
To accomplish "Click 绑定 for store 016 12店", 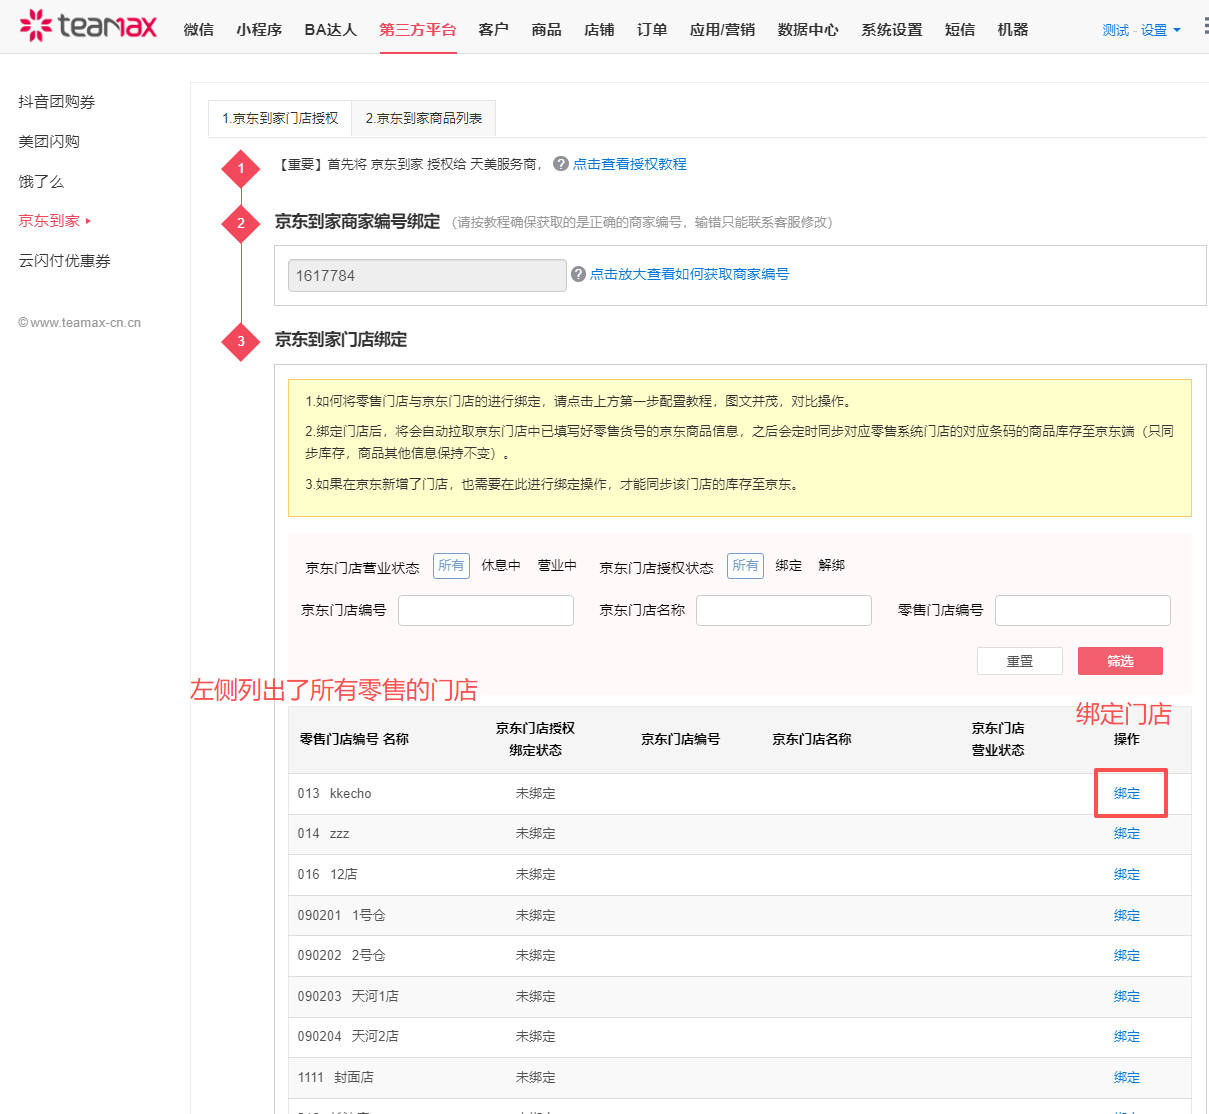I will tap(1127, 874).
